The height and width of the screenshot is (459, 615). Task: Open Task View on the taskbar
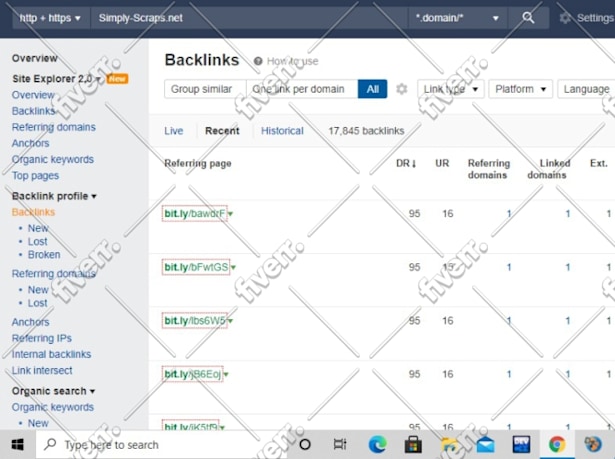339,444
